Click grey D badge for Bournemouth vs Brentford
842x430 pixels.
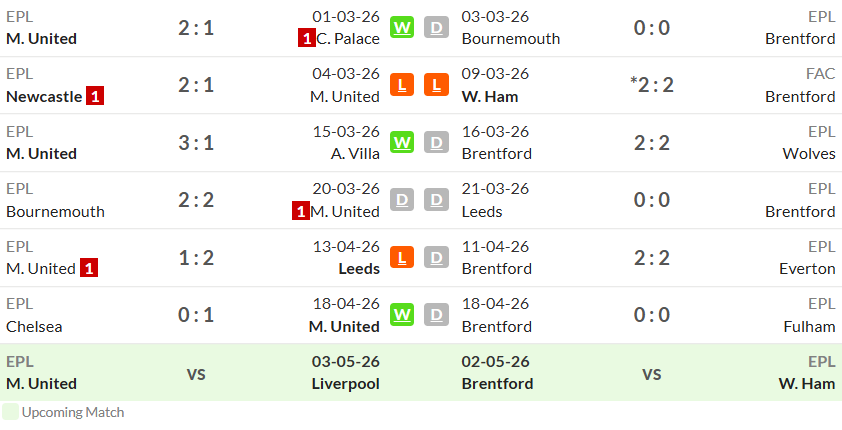point(437,27)
